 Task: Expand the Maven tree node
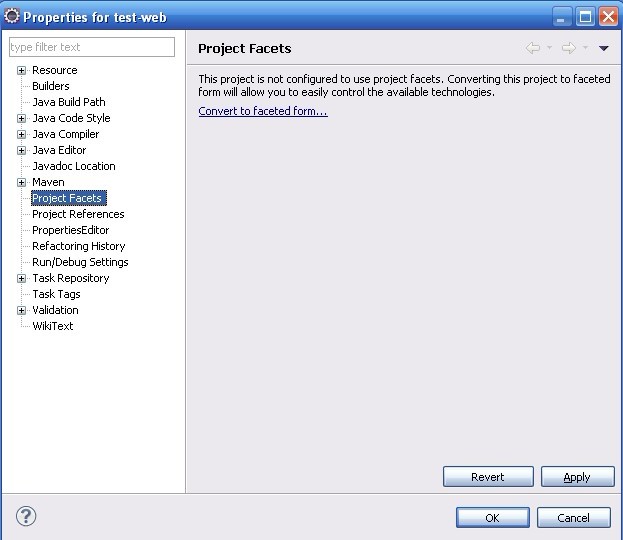click(x=22, y=182)
